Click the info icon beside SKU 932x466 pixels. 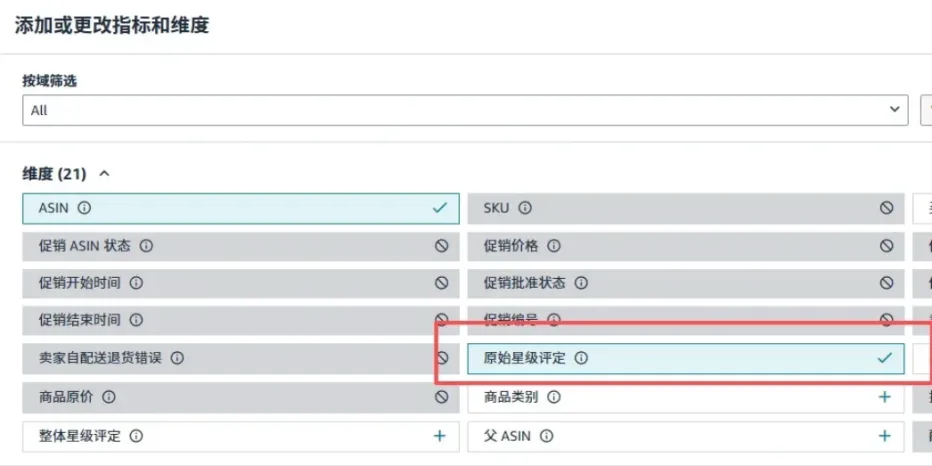525,208
